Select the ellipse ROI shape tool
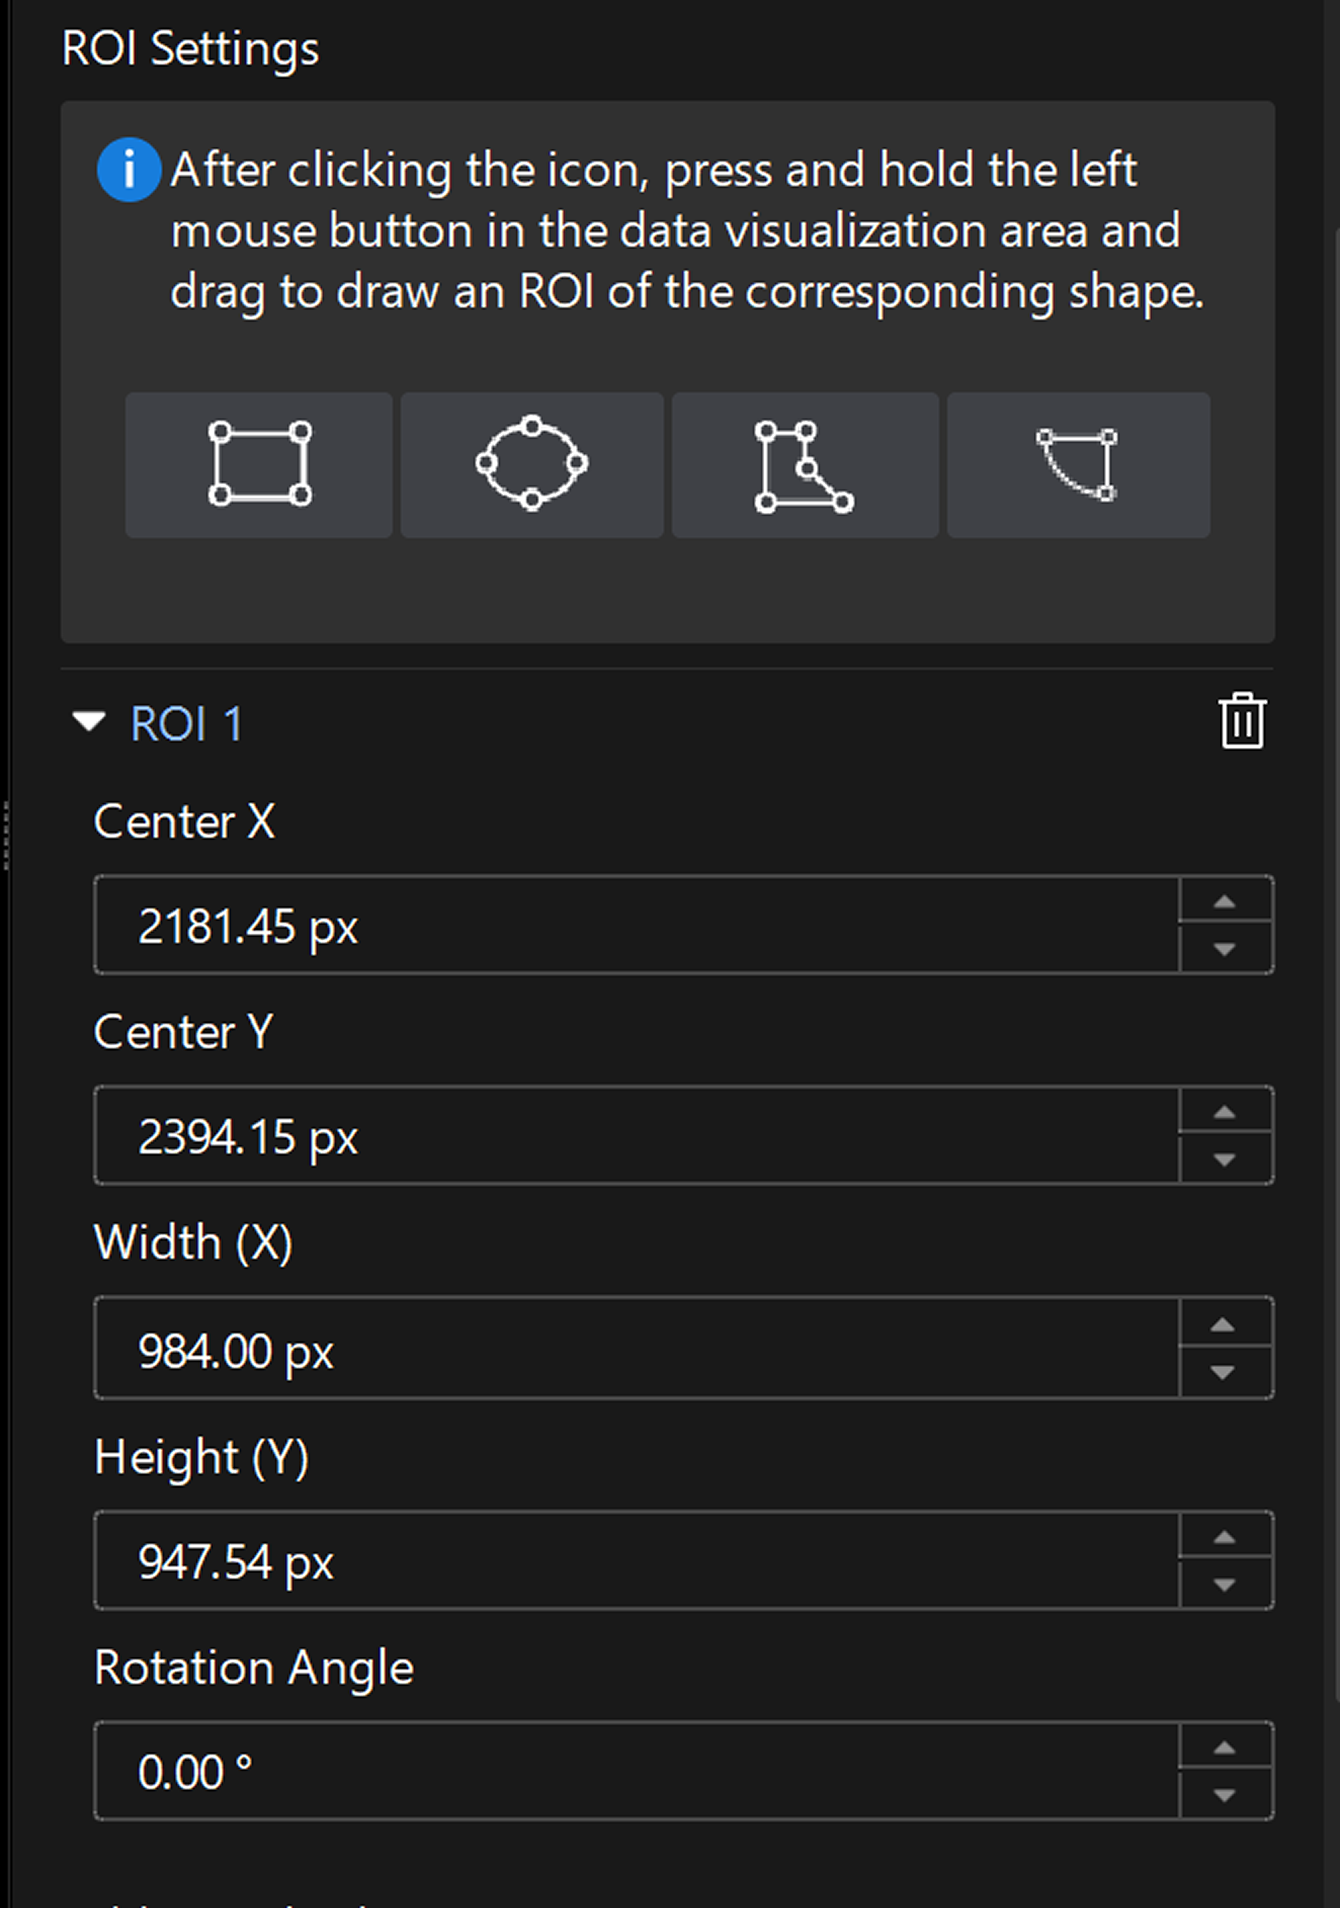Screen dimensions: 1340x1908 pyautogui.click(x=532, y=465)
